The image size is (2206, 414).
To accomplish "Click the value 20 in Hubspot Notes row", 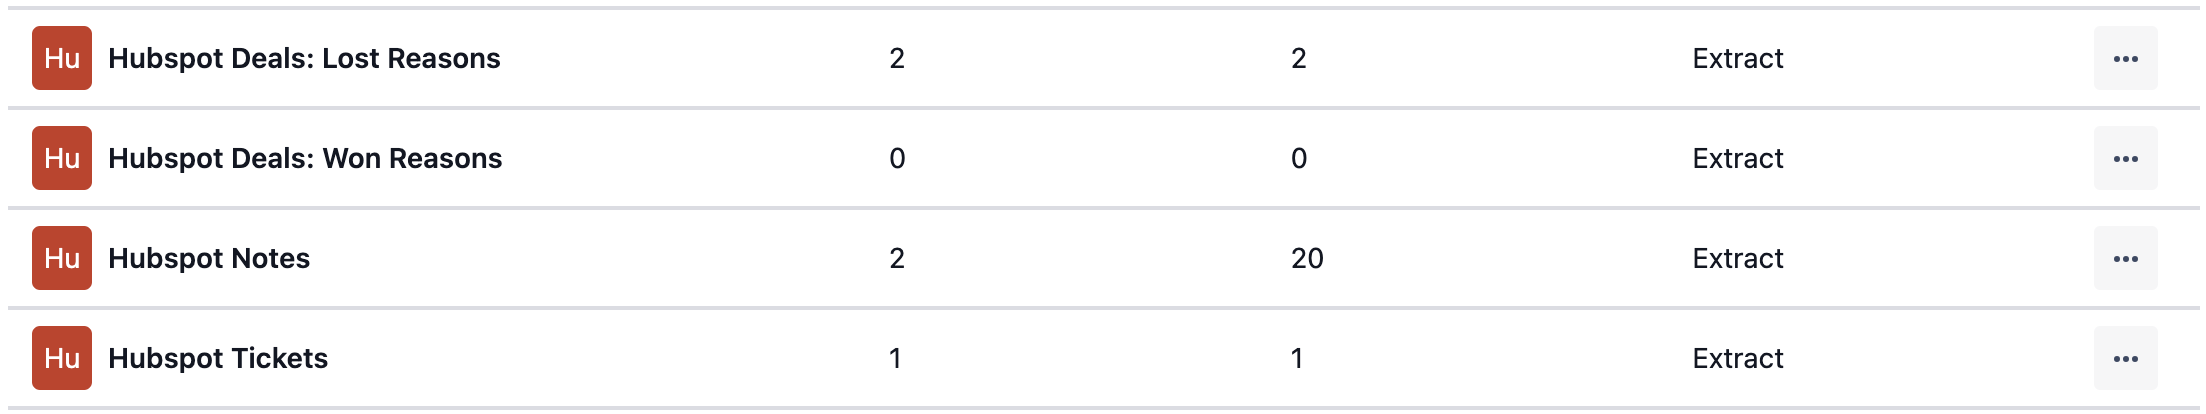I will [x=1307, y=258].
